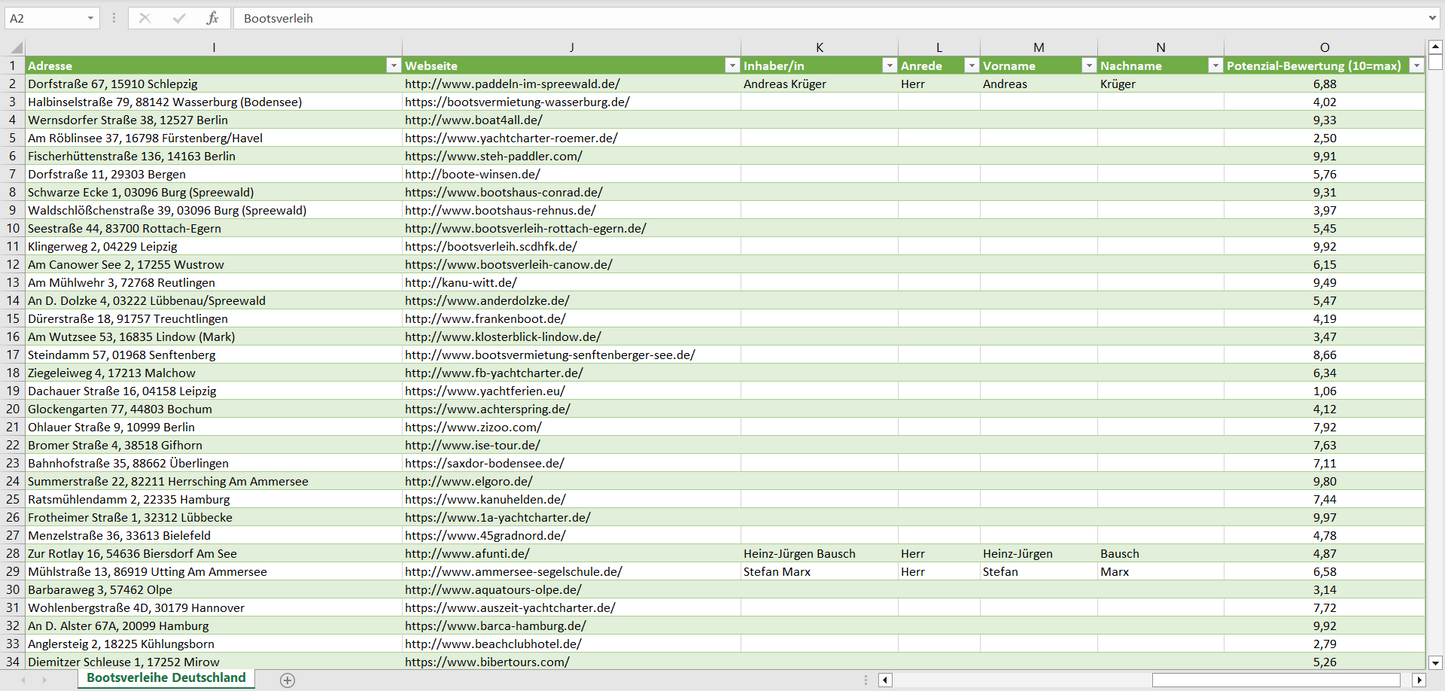Click the Cancel X icon in formula bar
This screenshot has height=691, width=1445.
coord(145,18)
